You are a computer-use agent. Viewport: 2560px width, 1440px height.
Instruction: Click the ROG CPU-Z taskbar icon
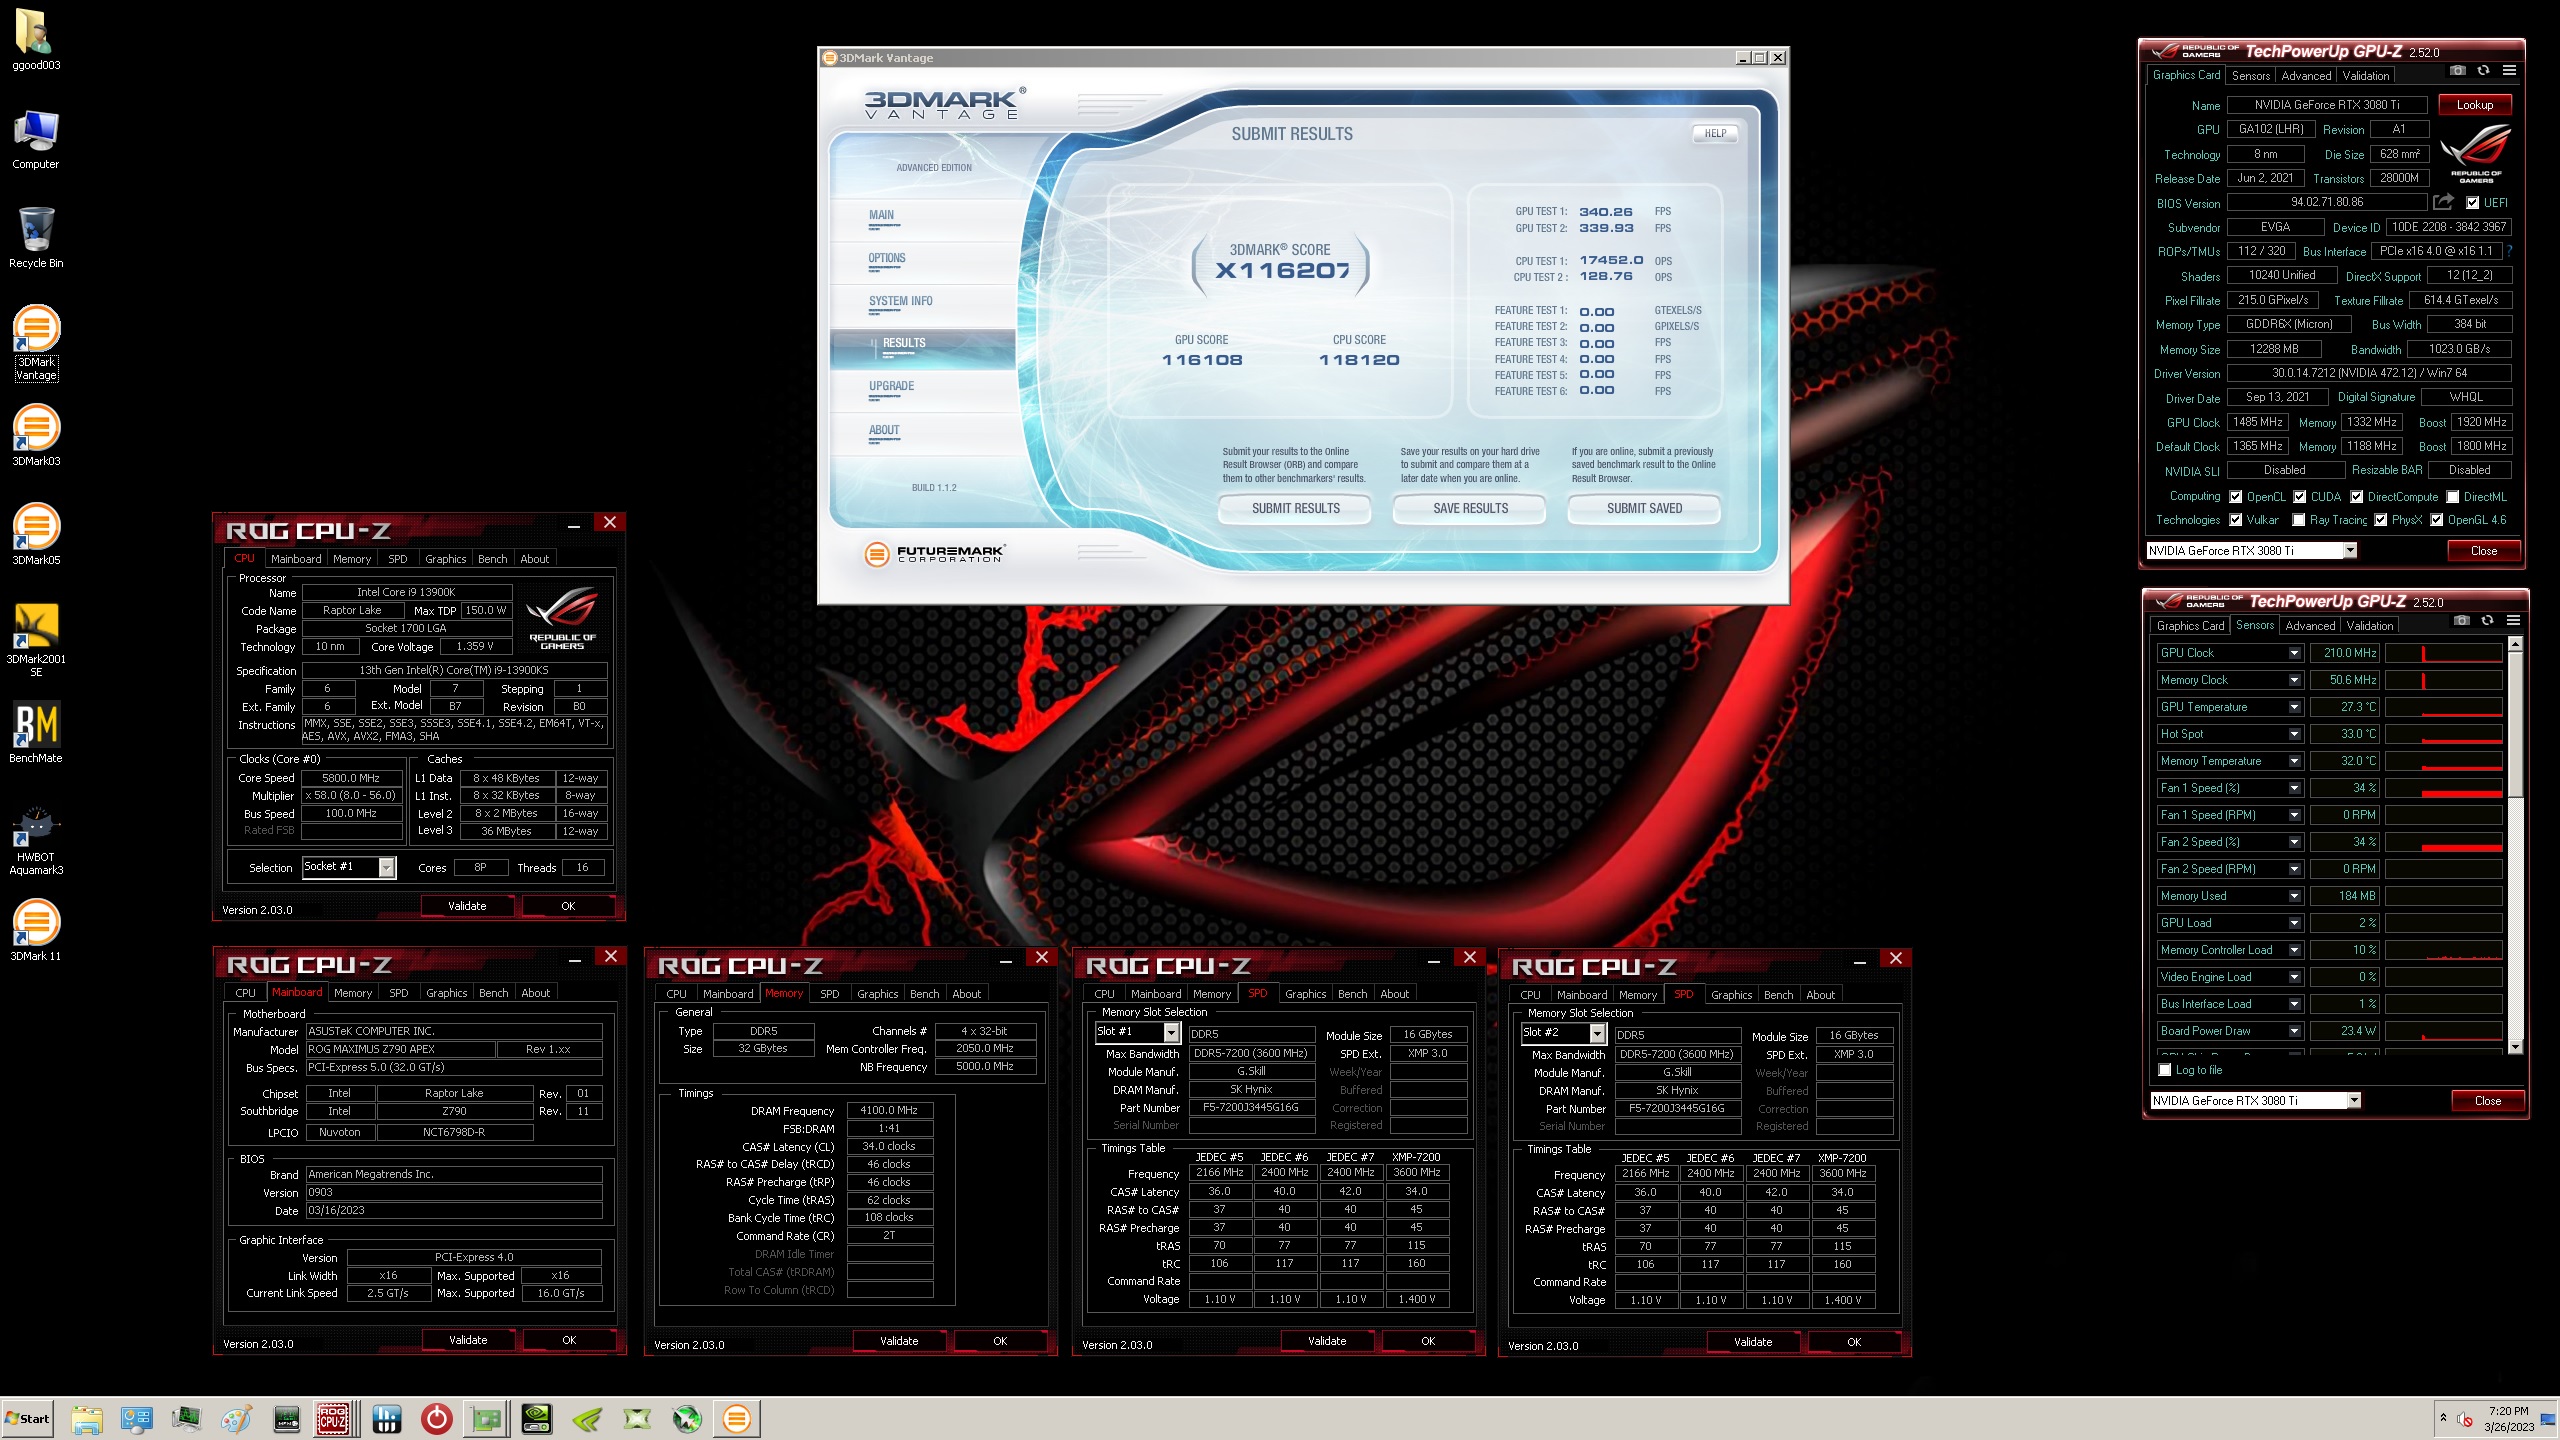334,1418
